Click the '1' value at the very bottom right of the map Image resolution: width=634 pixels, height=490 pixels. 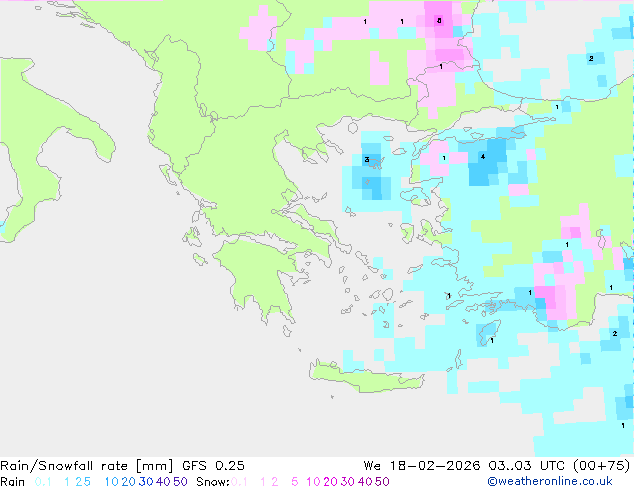(x=623, y=425)
